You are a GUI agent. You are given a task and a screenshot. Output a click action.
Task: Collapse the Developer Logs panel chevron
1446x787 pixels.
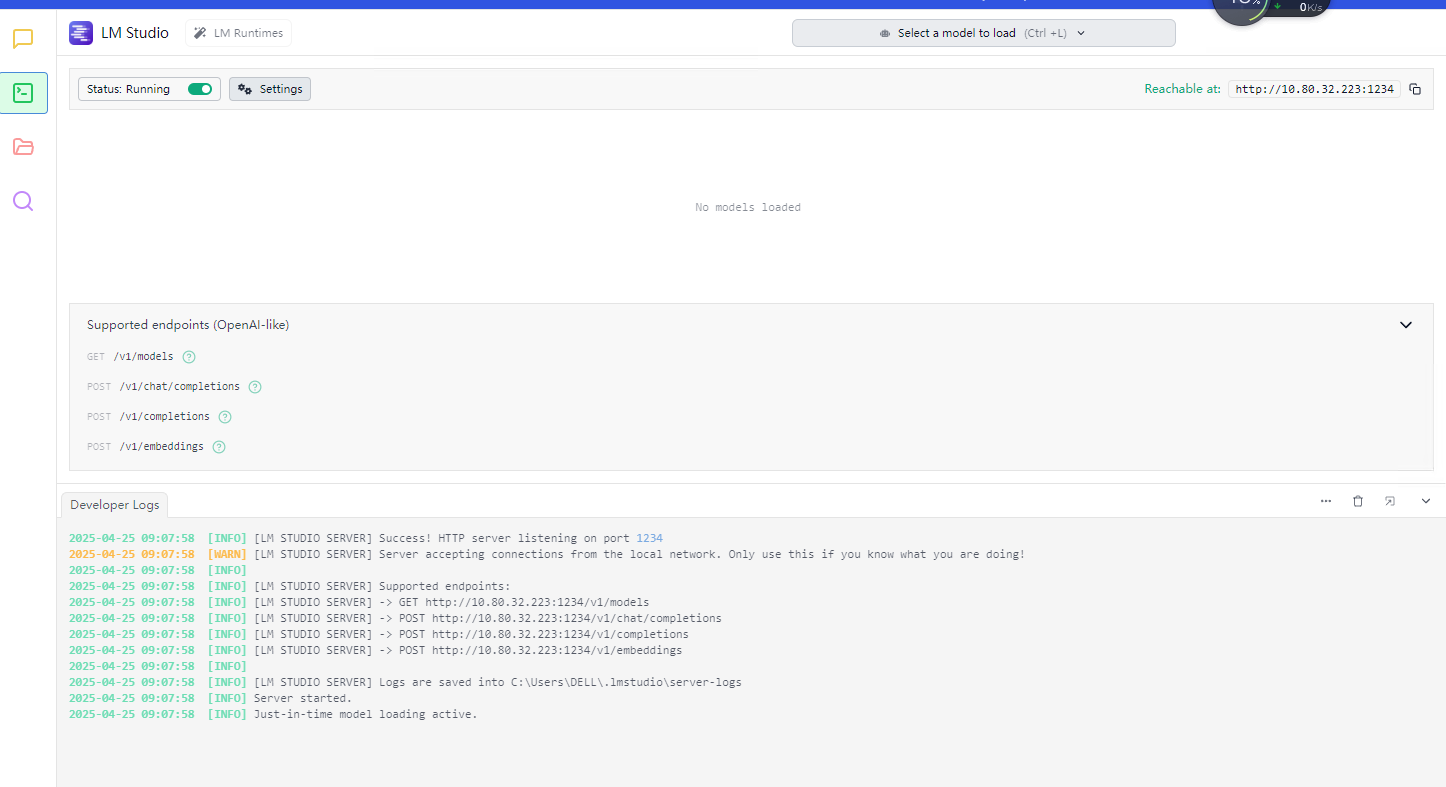pyautogui.click(x=1426, y=501)
